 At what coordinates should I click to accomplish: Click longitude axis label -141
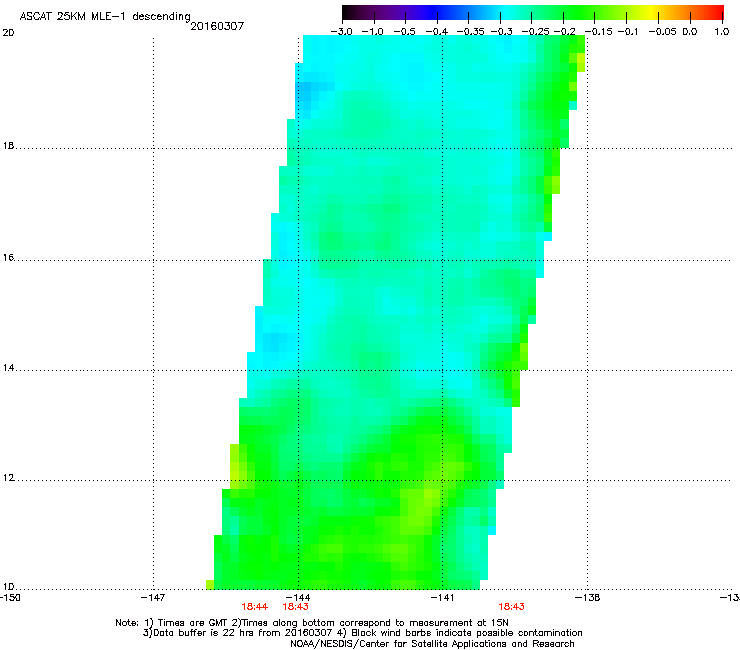442,598
